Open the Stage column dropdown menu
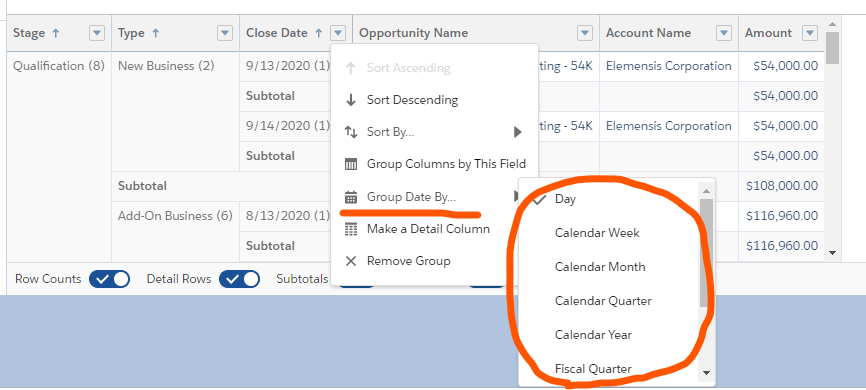866x390 pixels. click(97, 33)
